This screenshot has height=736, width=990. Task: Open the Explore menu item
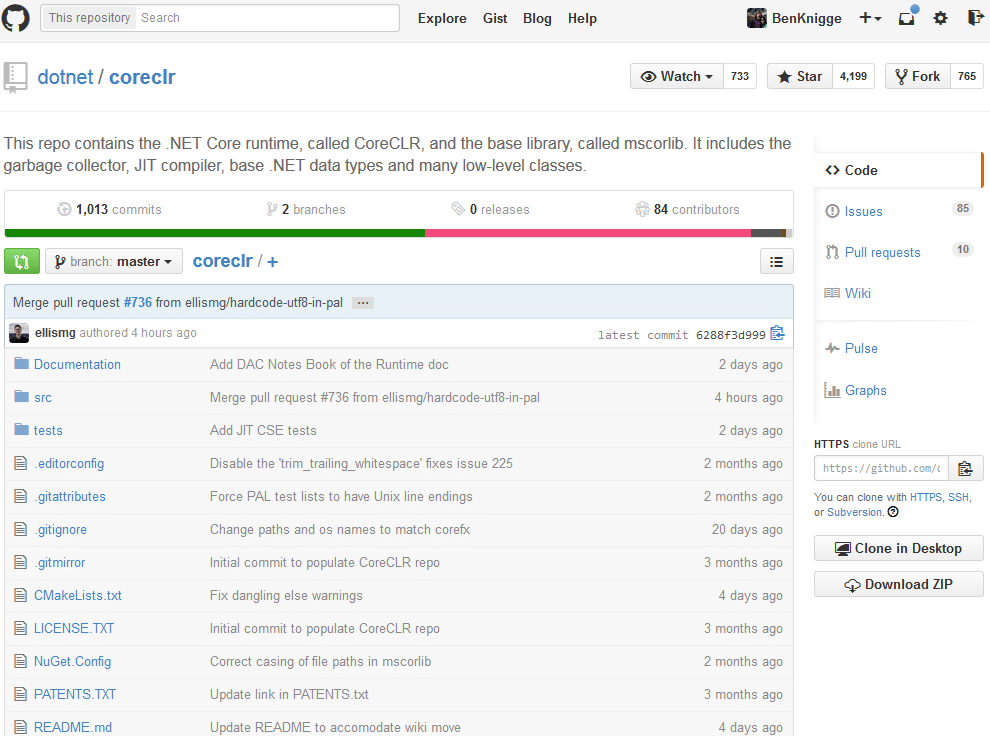[442, 18]
